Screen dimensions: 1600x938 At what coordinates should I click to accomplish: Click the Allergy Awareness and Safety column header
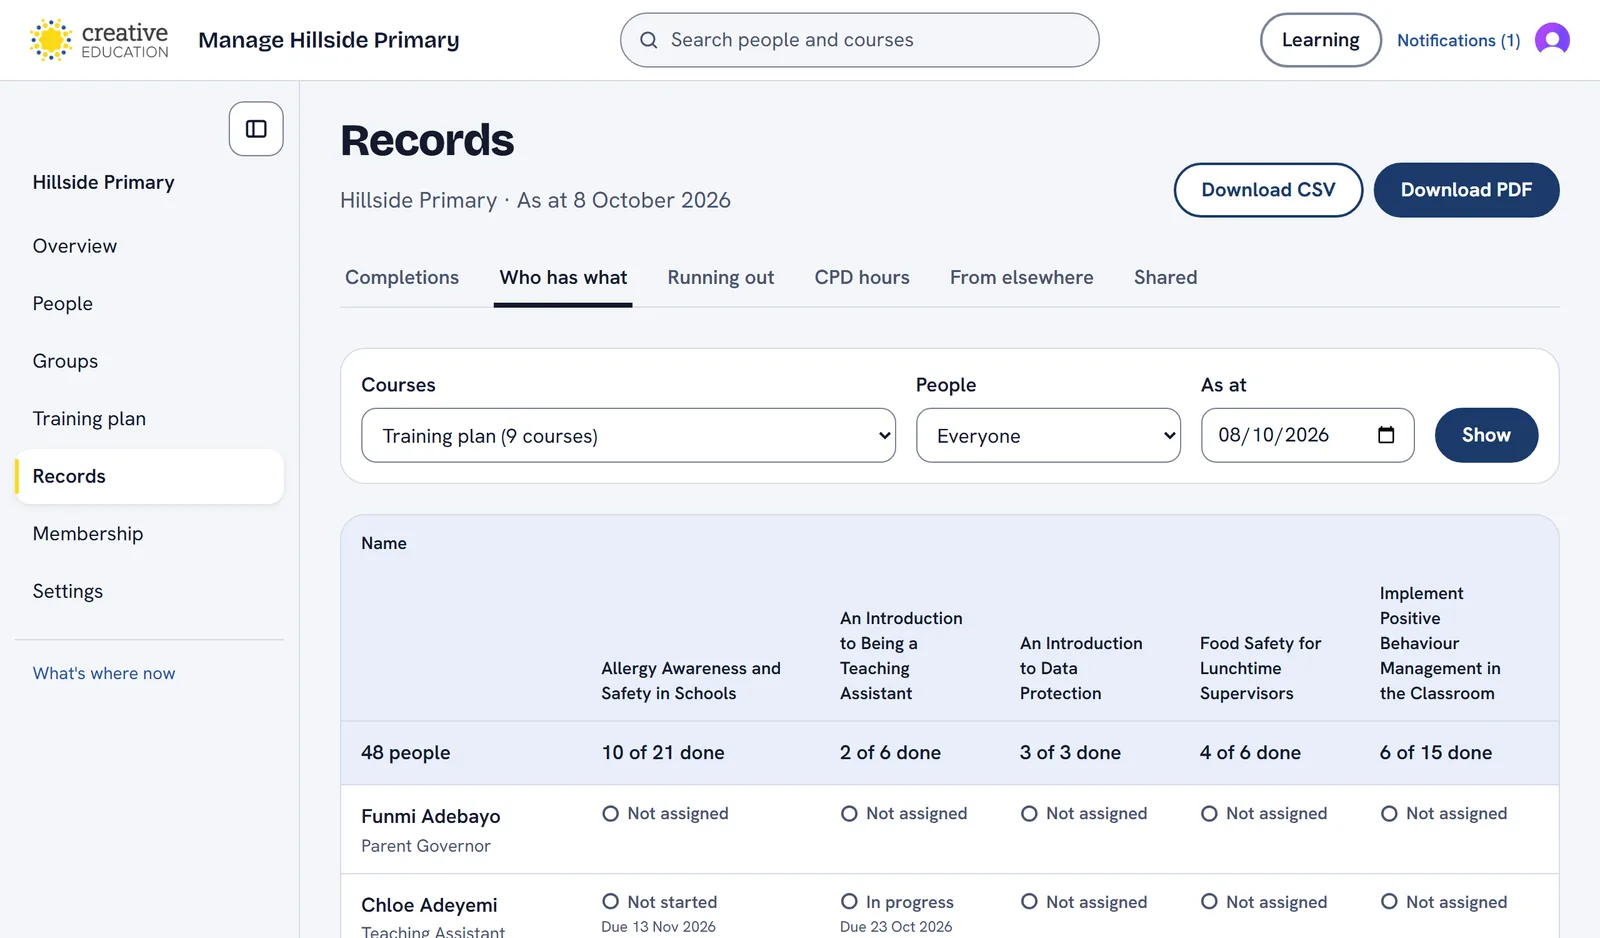coord(691,681)
